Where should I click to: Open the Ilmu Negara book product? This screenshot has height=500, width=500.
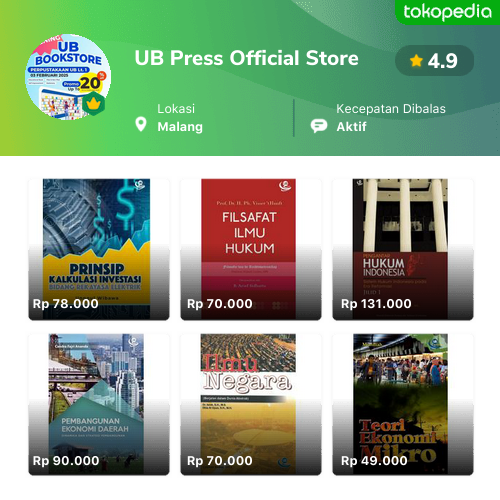click(x=251, y=404)
